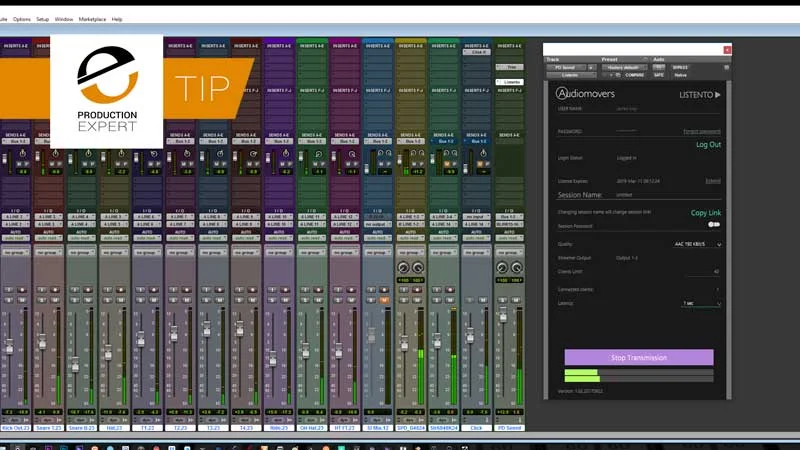
Task: Enable input monitoring on the T1.23 track
Action: pos(141,290)
